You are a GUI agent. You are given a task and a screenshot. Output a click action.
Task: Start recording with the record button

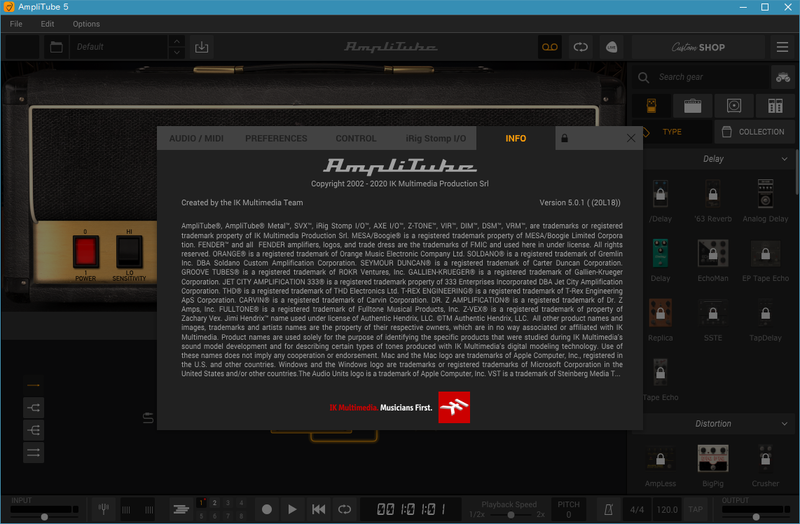coord(266,509)
